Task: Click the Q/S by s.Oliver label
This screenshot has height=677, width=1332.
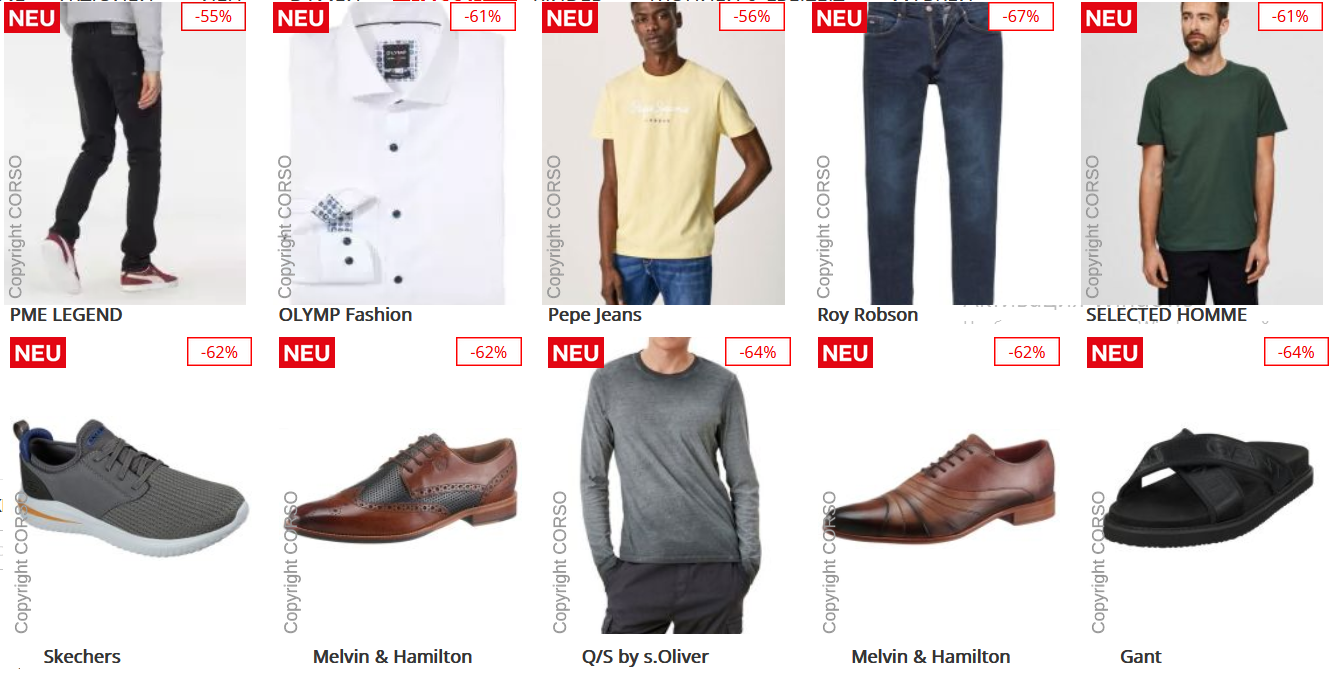Action: click(645, 657)
